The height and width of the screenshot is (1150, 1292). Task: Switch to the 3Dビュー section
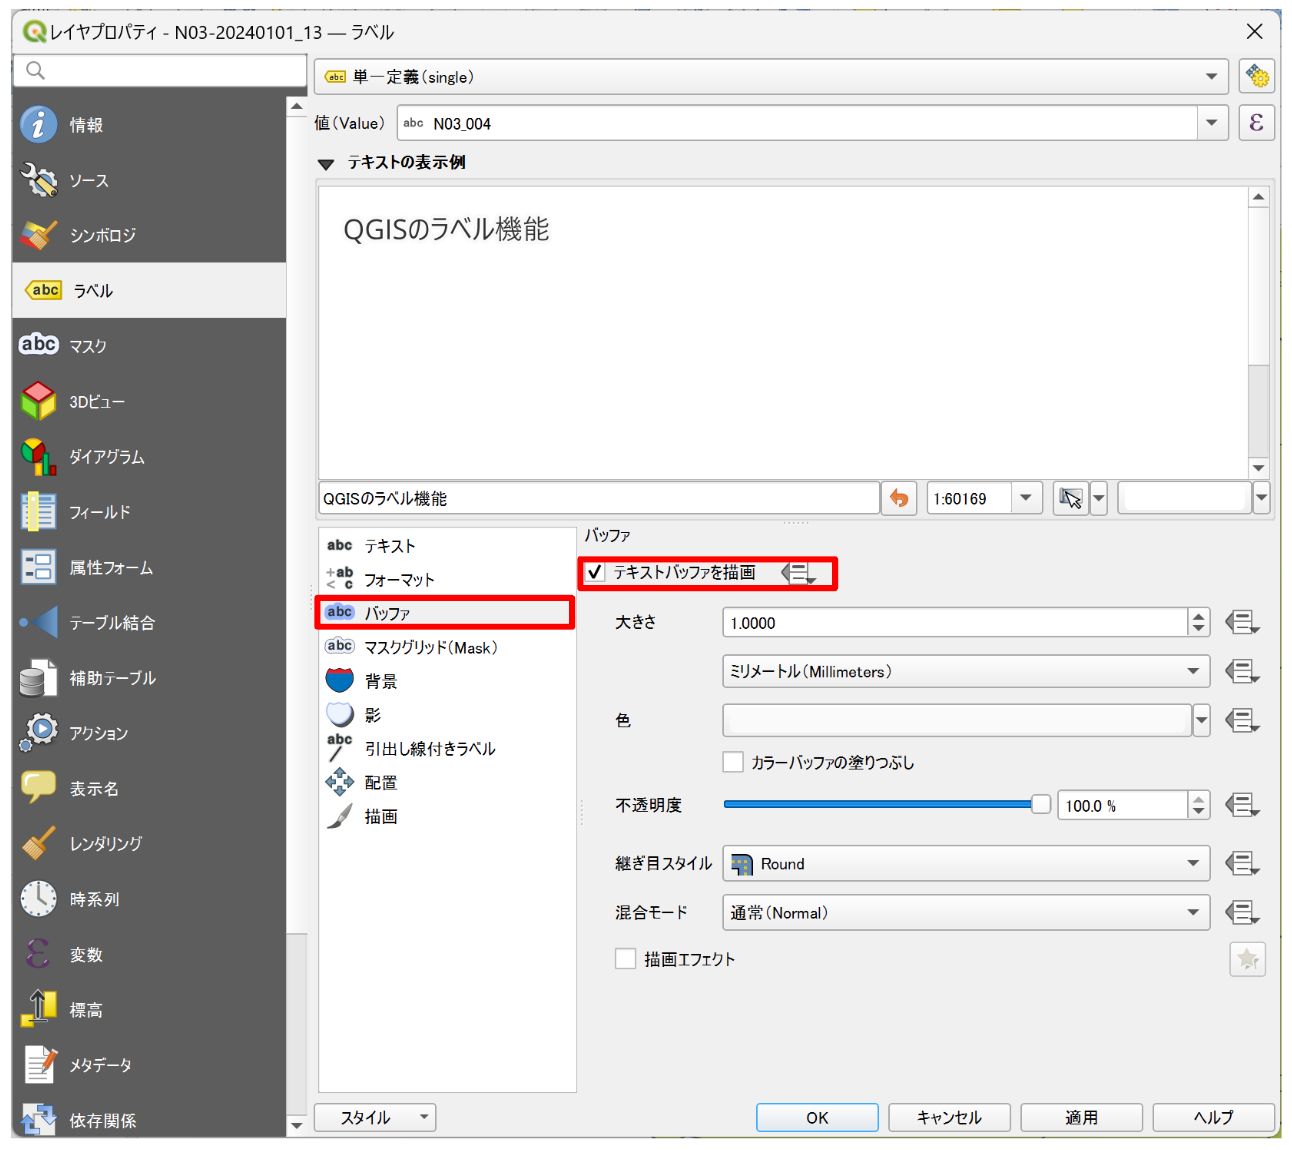coord(149,401)
